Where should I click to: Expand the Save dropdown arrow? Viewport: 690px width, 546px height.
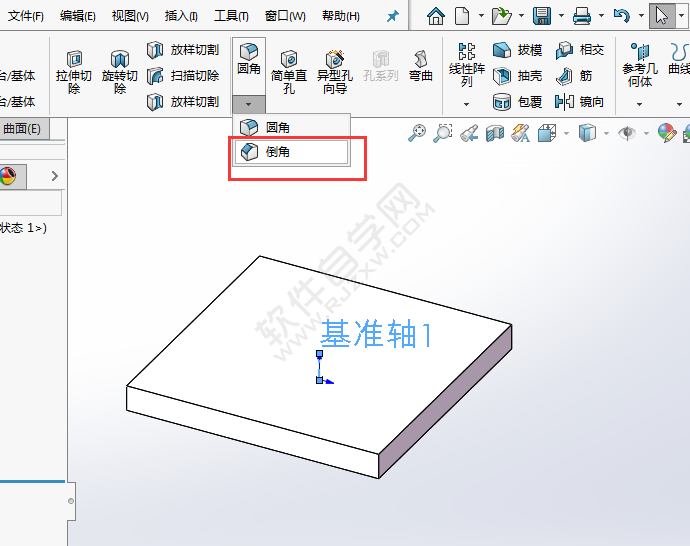(x=561, y=16)
